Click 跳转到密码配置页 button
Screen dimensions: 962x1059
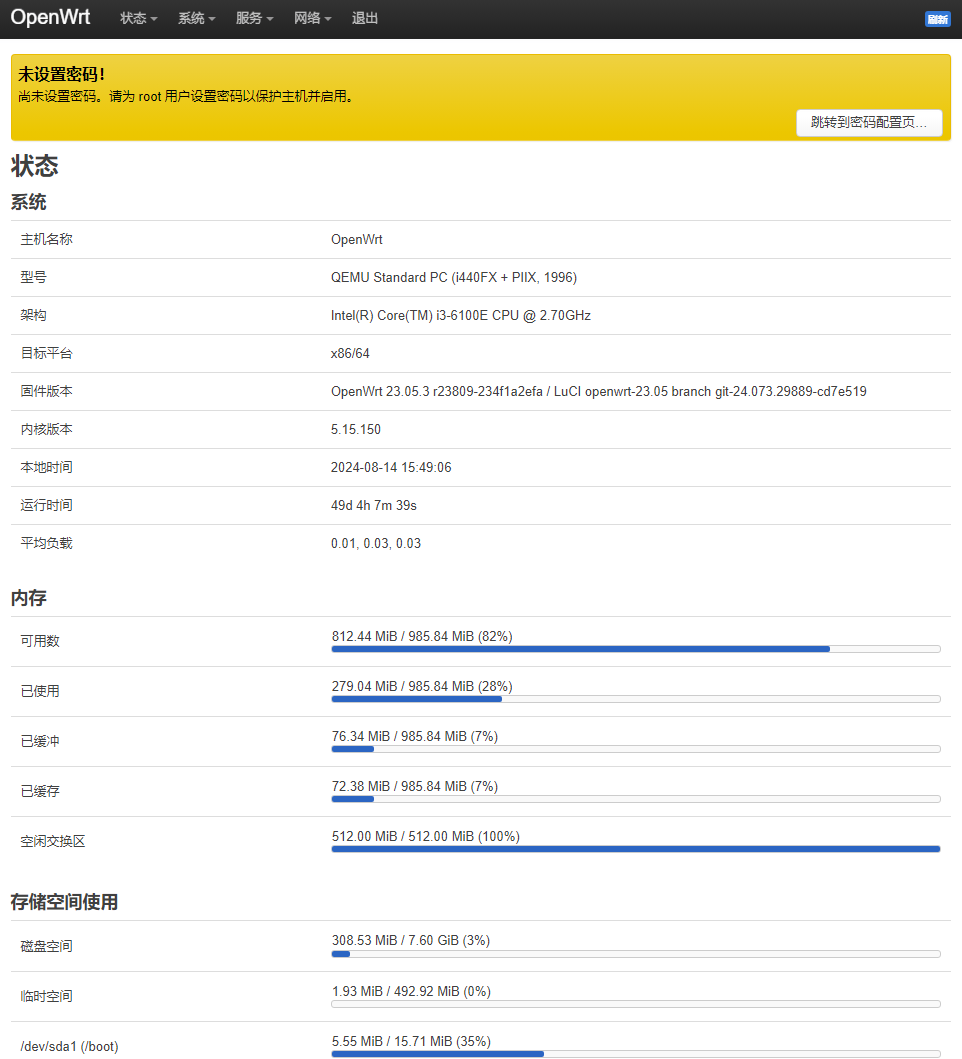click(x=869, y=122)
